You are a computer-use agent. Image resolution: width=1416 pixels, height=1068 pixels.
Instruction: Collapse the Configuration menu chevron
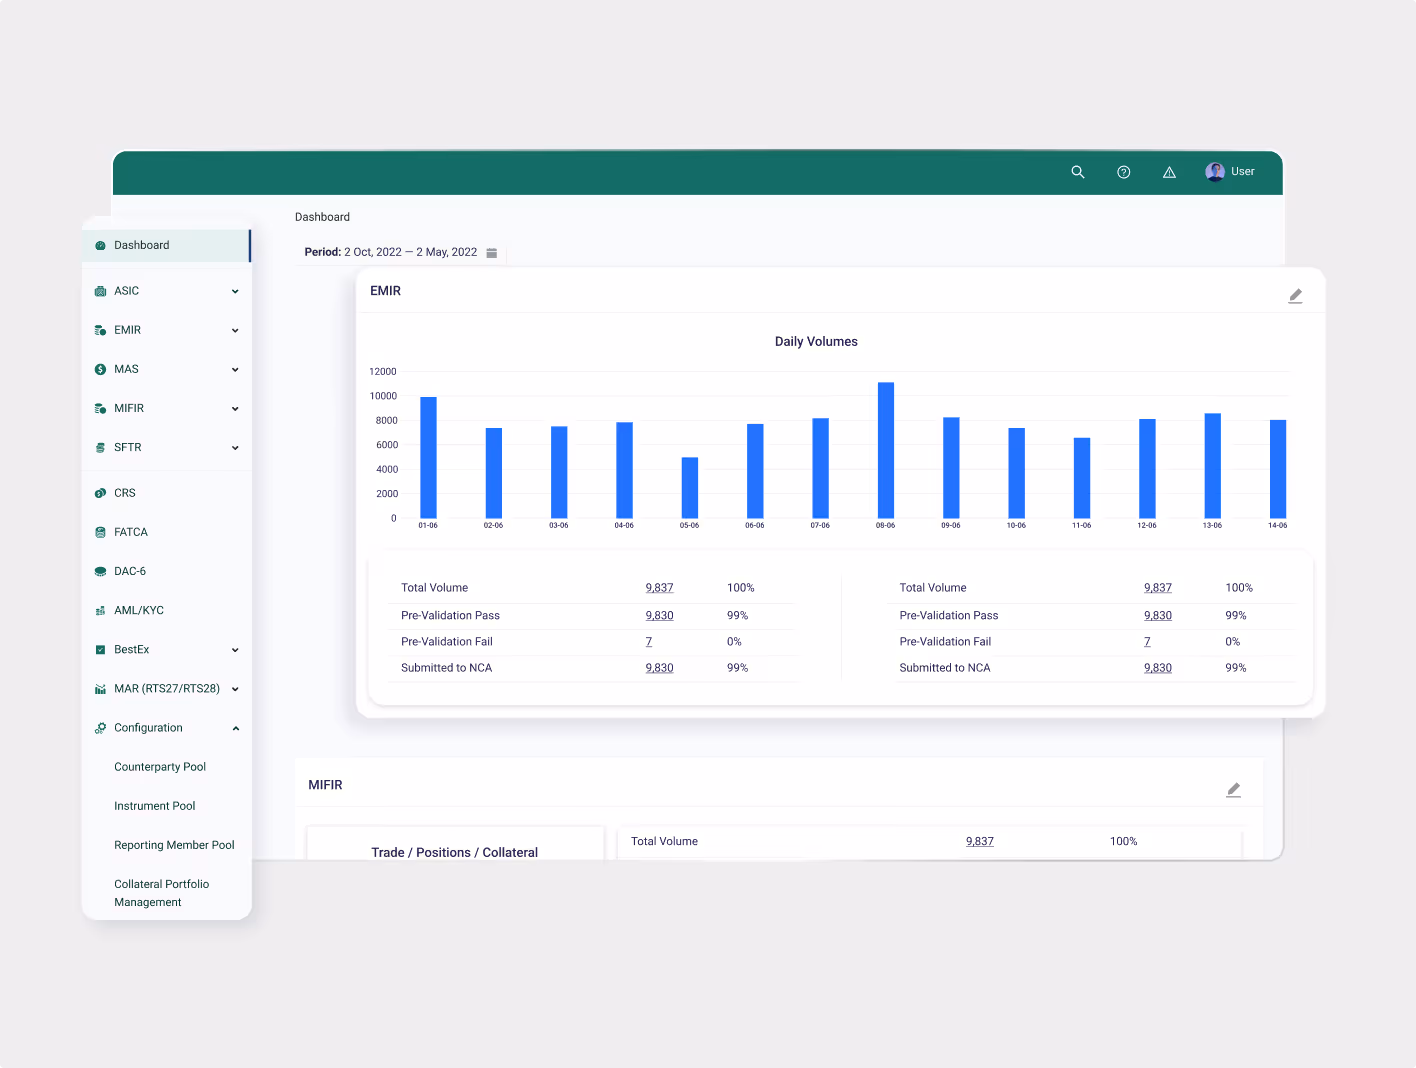coord(235,728)
